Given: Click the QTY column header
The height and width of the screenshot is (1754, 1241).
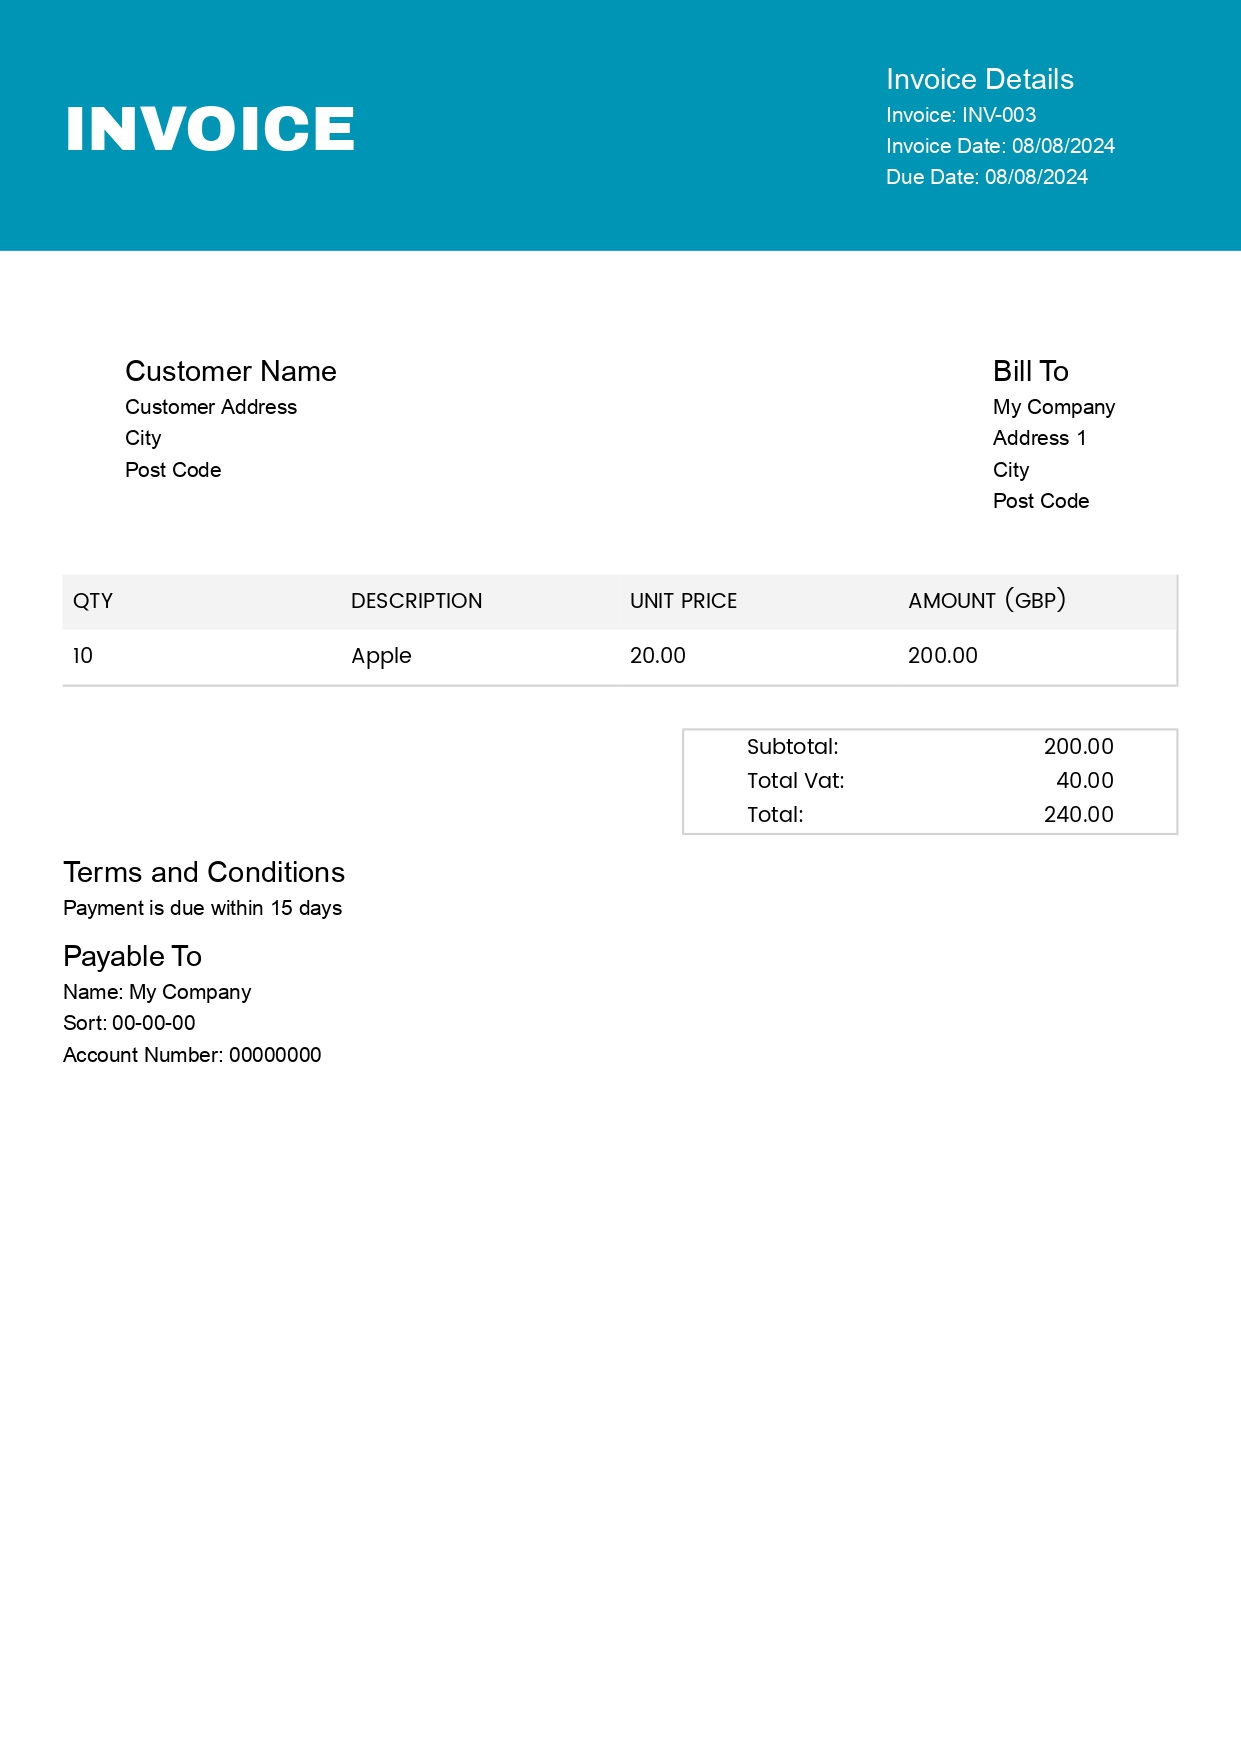Looking at the screenshot, I should click(93, 601).
